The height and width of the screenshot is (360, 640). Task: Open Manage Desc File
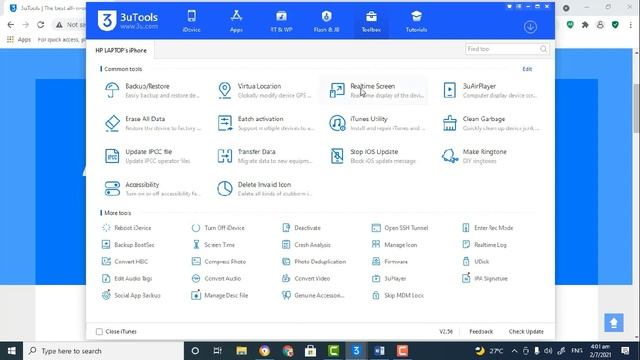pos(220,295)
